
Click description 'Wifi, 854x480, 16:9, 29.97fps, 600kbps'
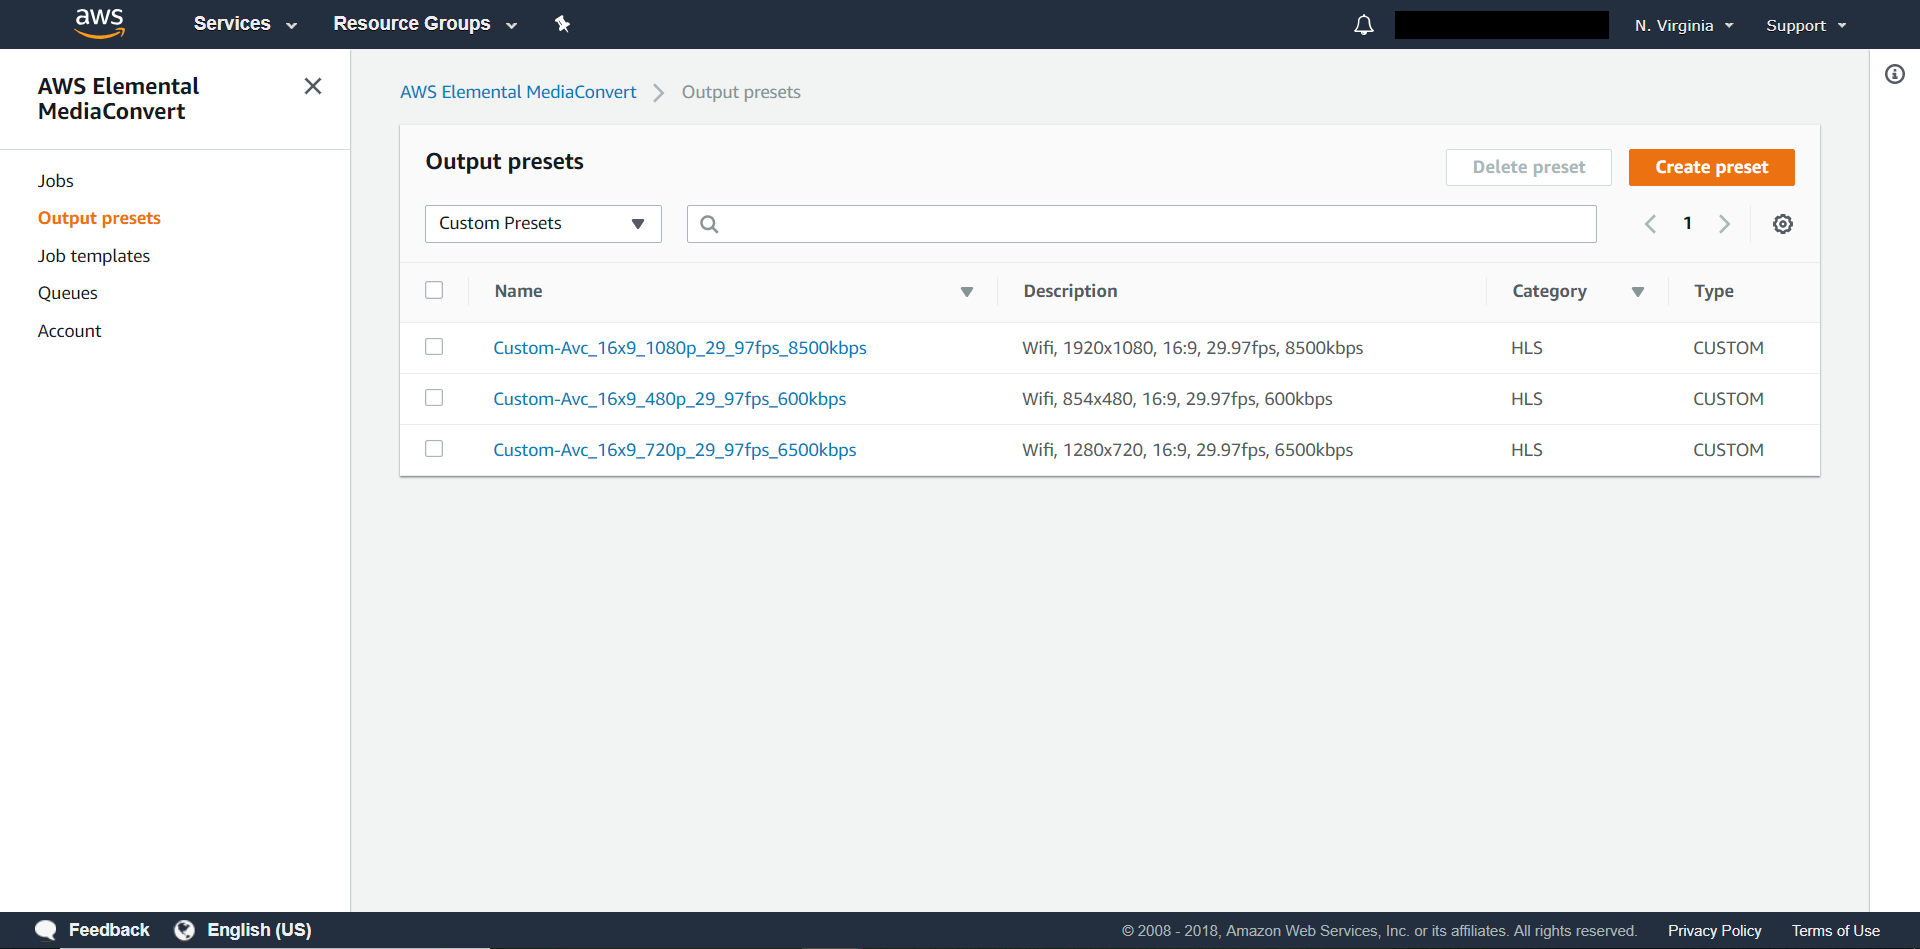[x=1178, y=399]
